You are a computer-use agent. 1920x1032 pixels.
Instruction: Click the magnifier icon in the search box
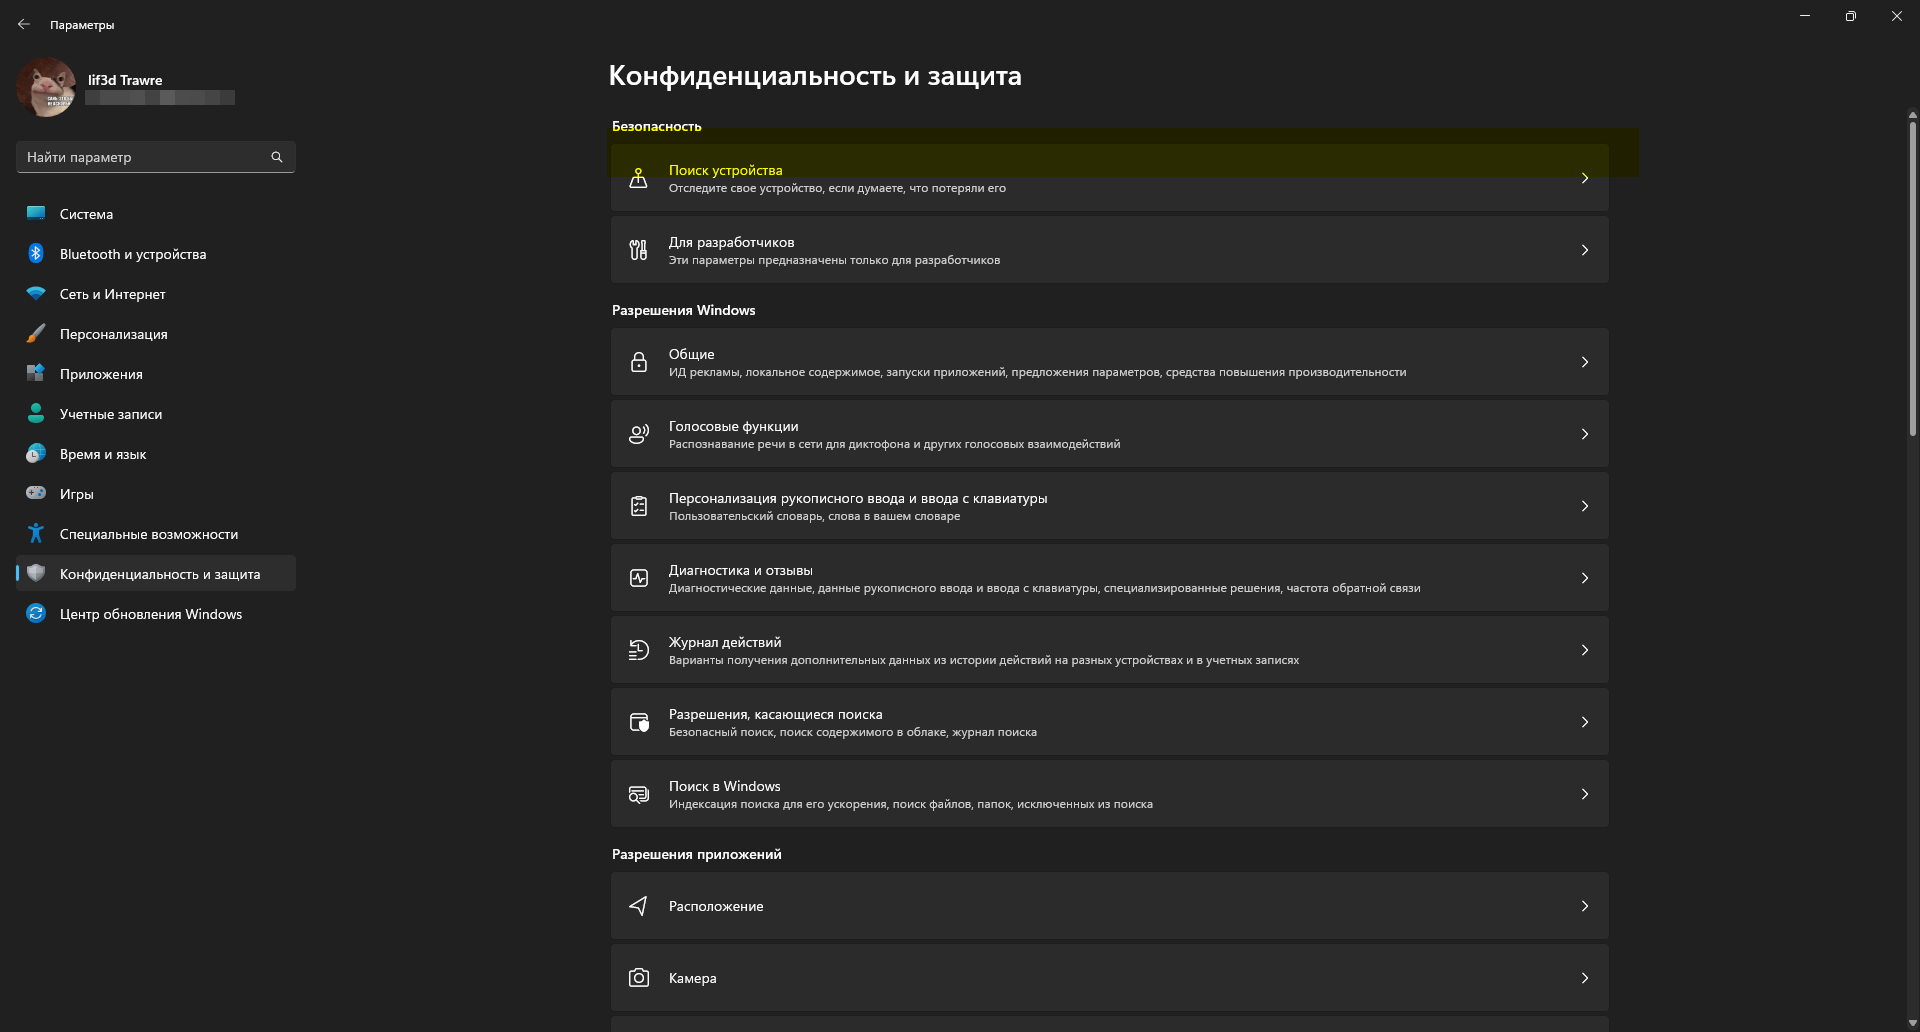[x=277, y=157]
